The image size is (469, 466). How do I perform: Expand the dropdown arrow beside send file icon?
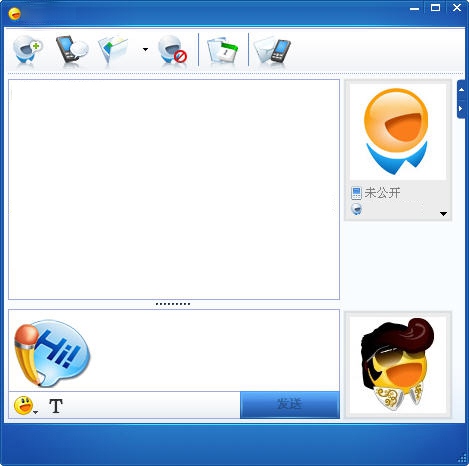click(x=145, y=49)
